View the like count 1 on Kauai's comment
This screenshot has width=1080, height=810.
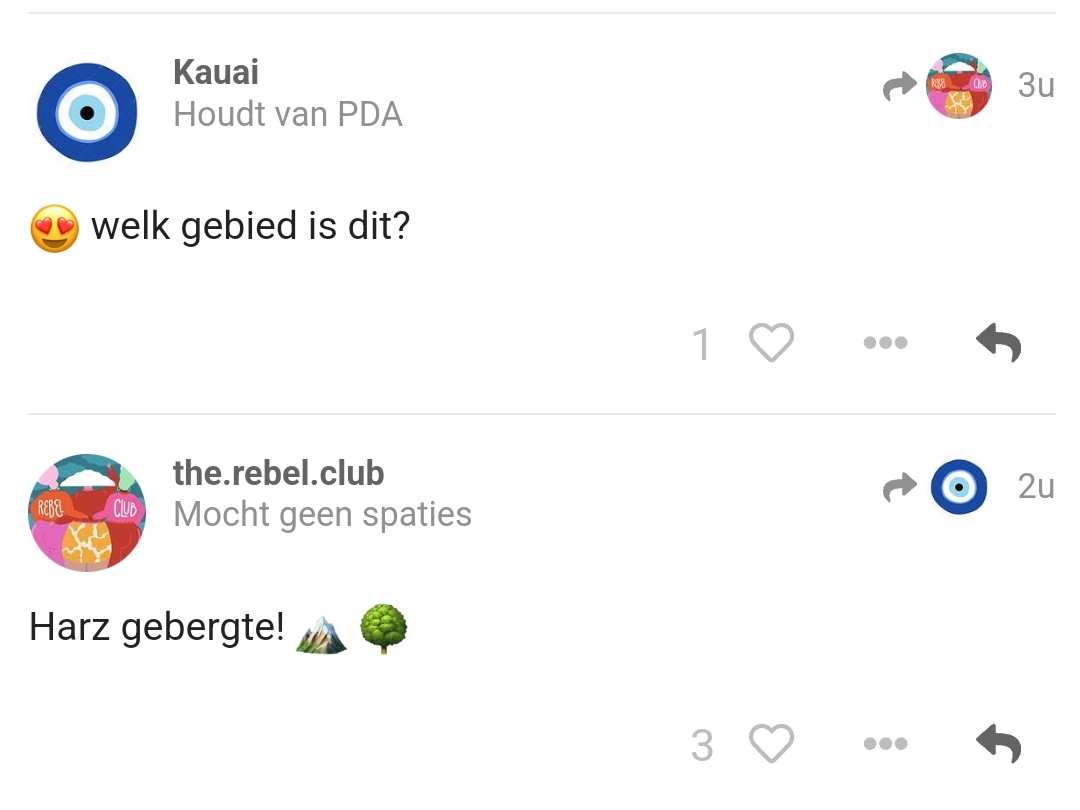701,344
